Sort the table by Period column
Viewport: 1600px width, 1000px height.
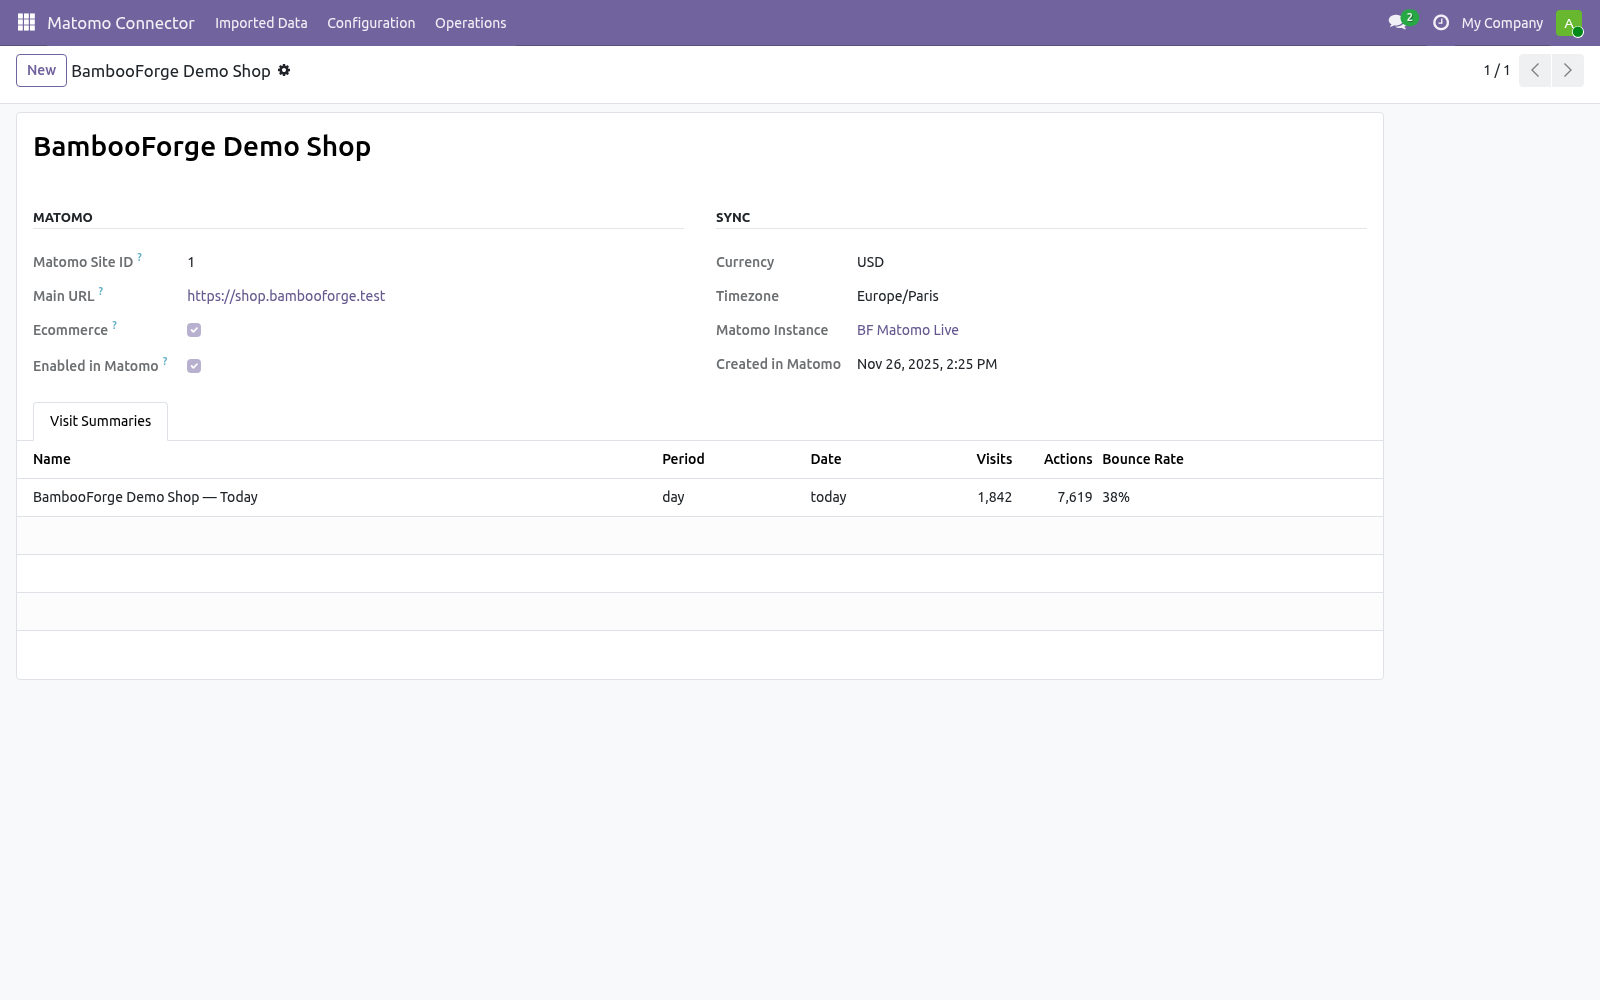coord(683,459)
